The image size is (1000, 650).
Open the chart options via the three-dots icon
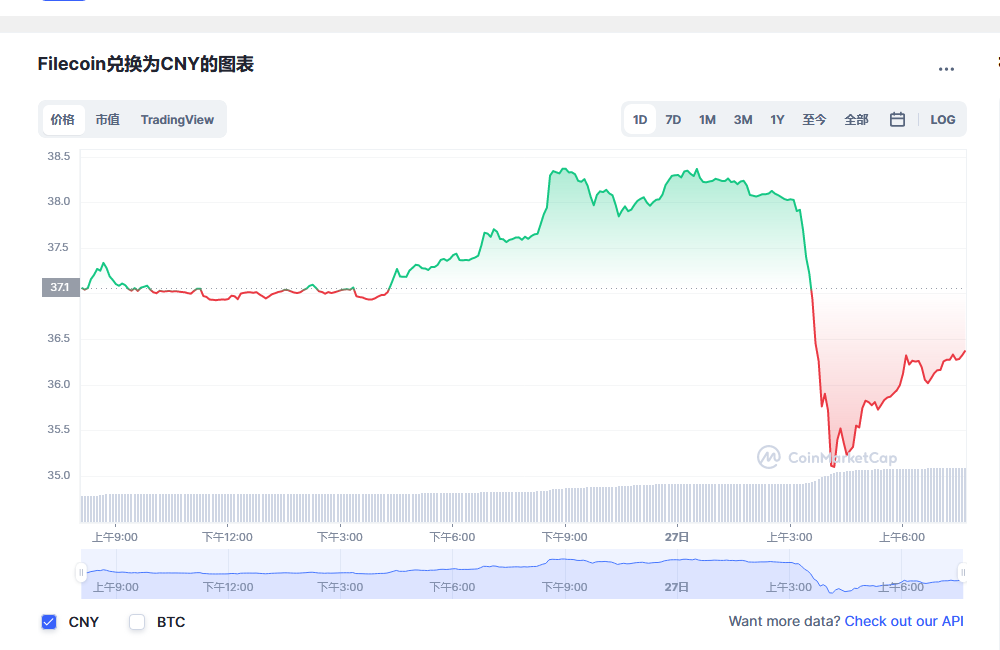tap(946, 68)
